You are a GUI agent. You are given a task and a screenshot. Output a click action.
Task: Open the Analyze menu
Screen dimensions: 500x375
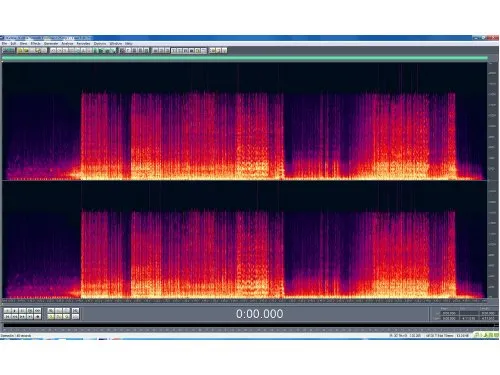tap(67, 44)
